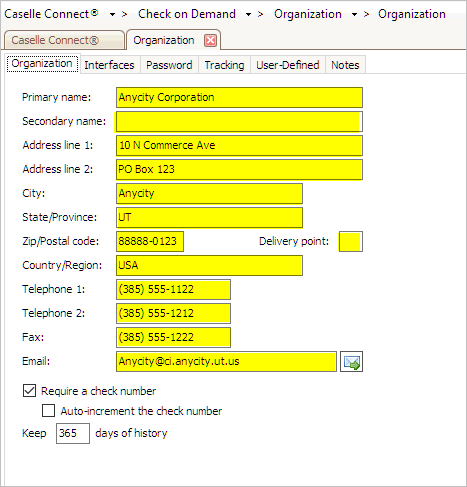Switch to the Caselle Connect® window tab

tap(63, 40)
